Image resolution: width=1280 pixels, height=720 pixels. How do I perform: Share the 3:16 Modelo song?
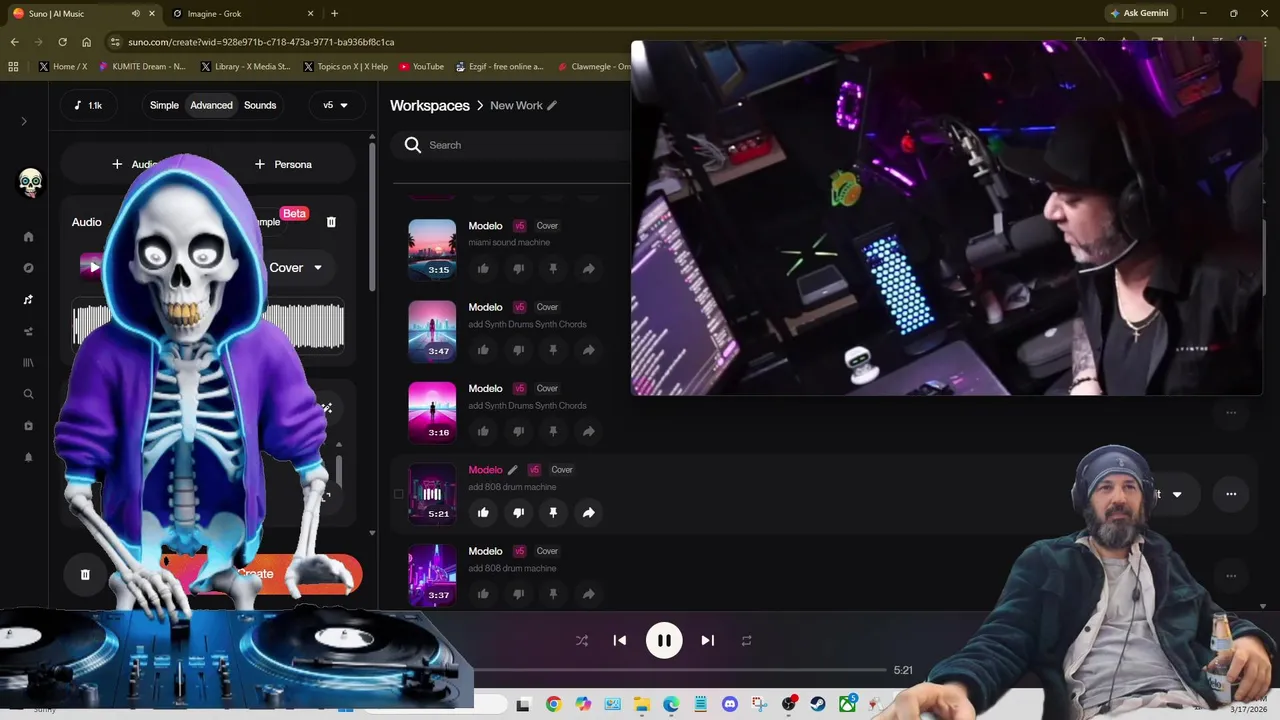point(588,431)
